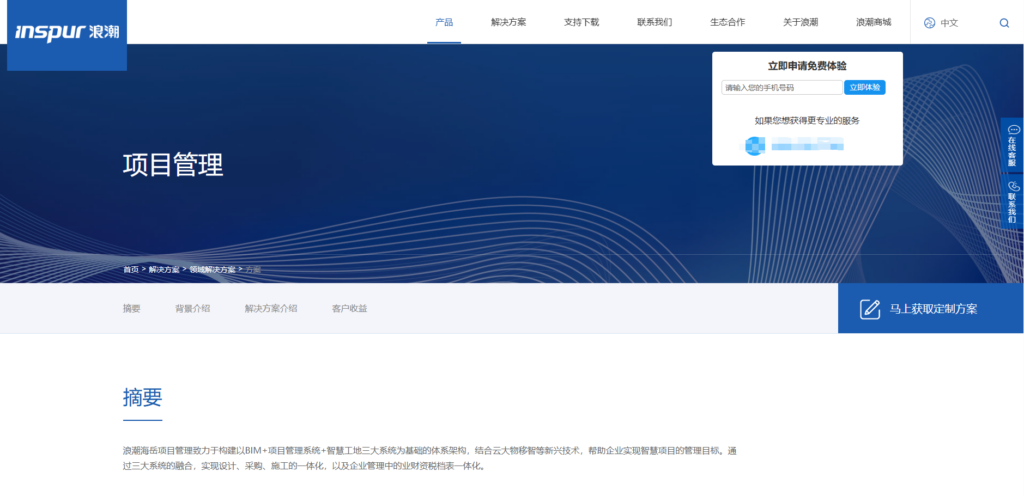Open 浪潮商城 store link
The height and width of the screenshot is (496, 1024).
[x=873, y=22]
